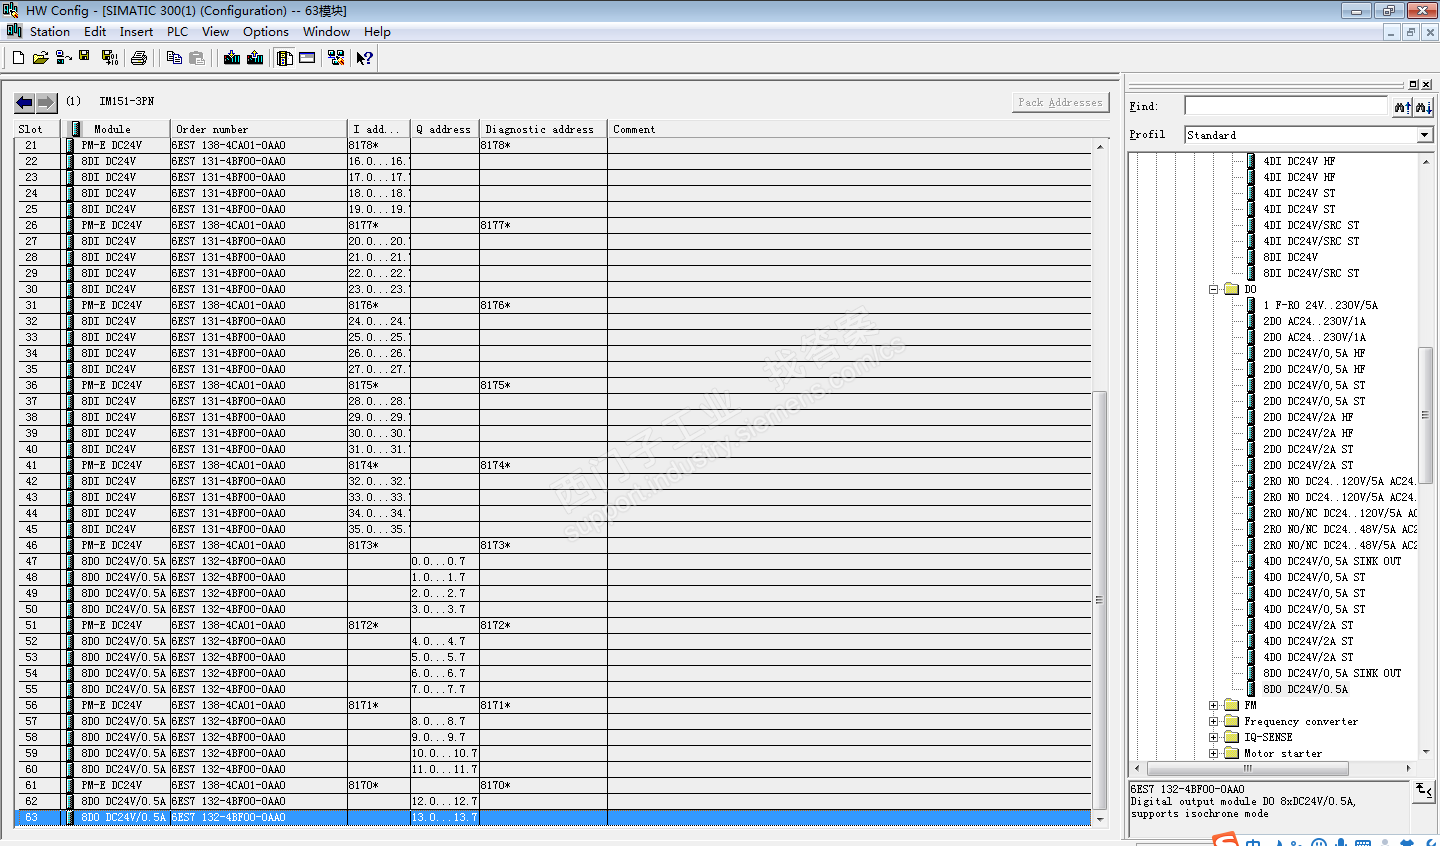The width and height of the screenshot is (1448, 846).
Task: Find previous with binoculars up icon
Action: 1403,107
